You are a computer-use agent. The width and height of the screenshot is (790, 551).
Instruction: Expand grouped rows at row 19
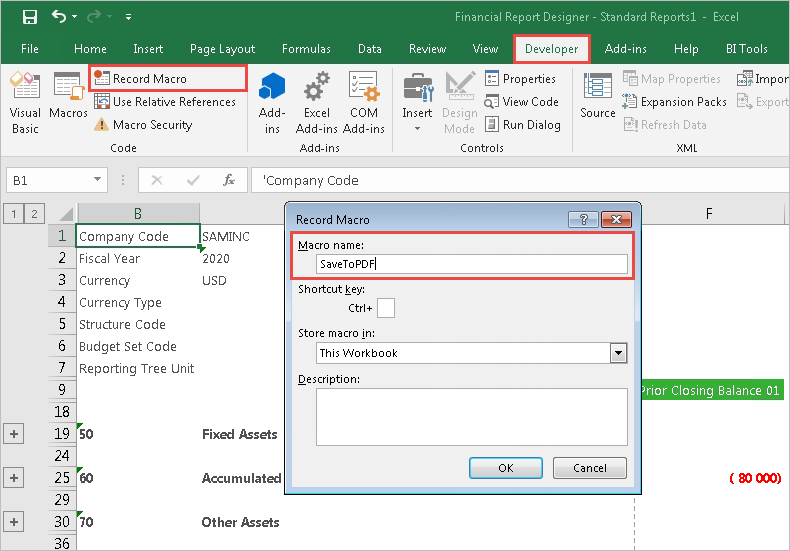click(x=14, y=434)
